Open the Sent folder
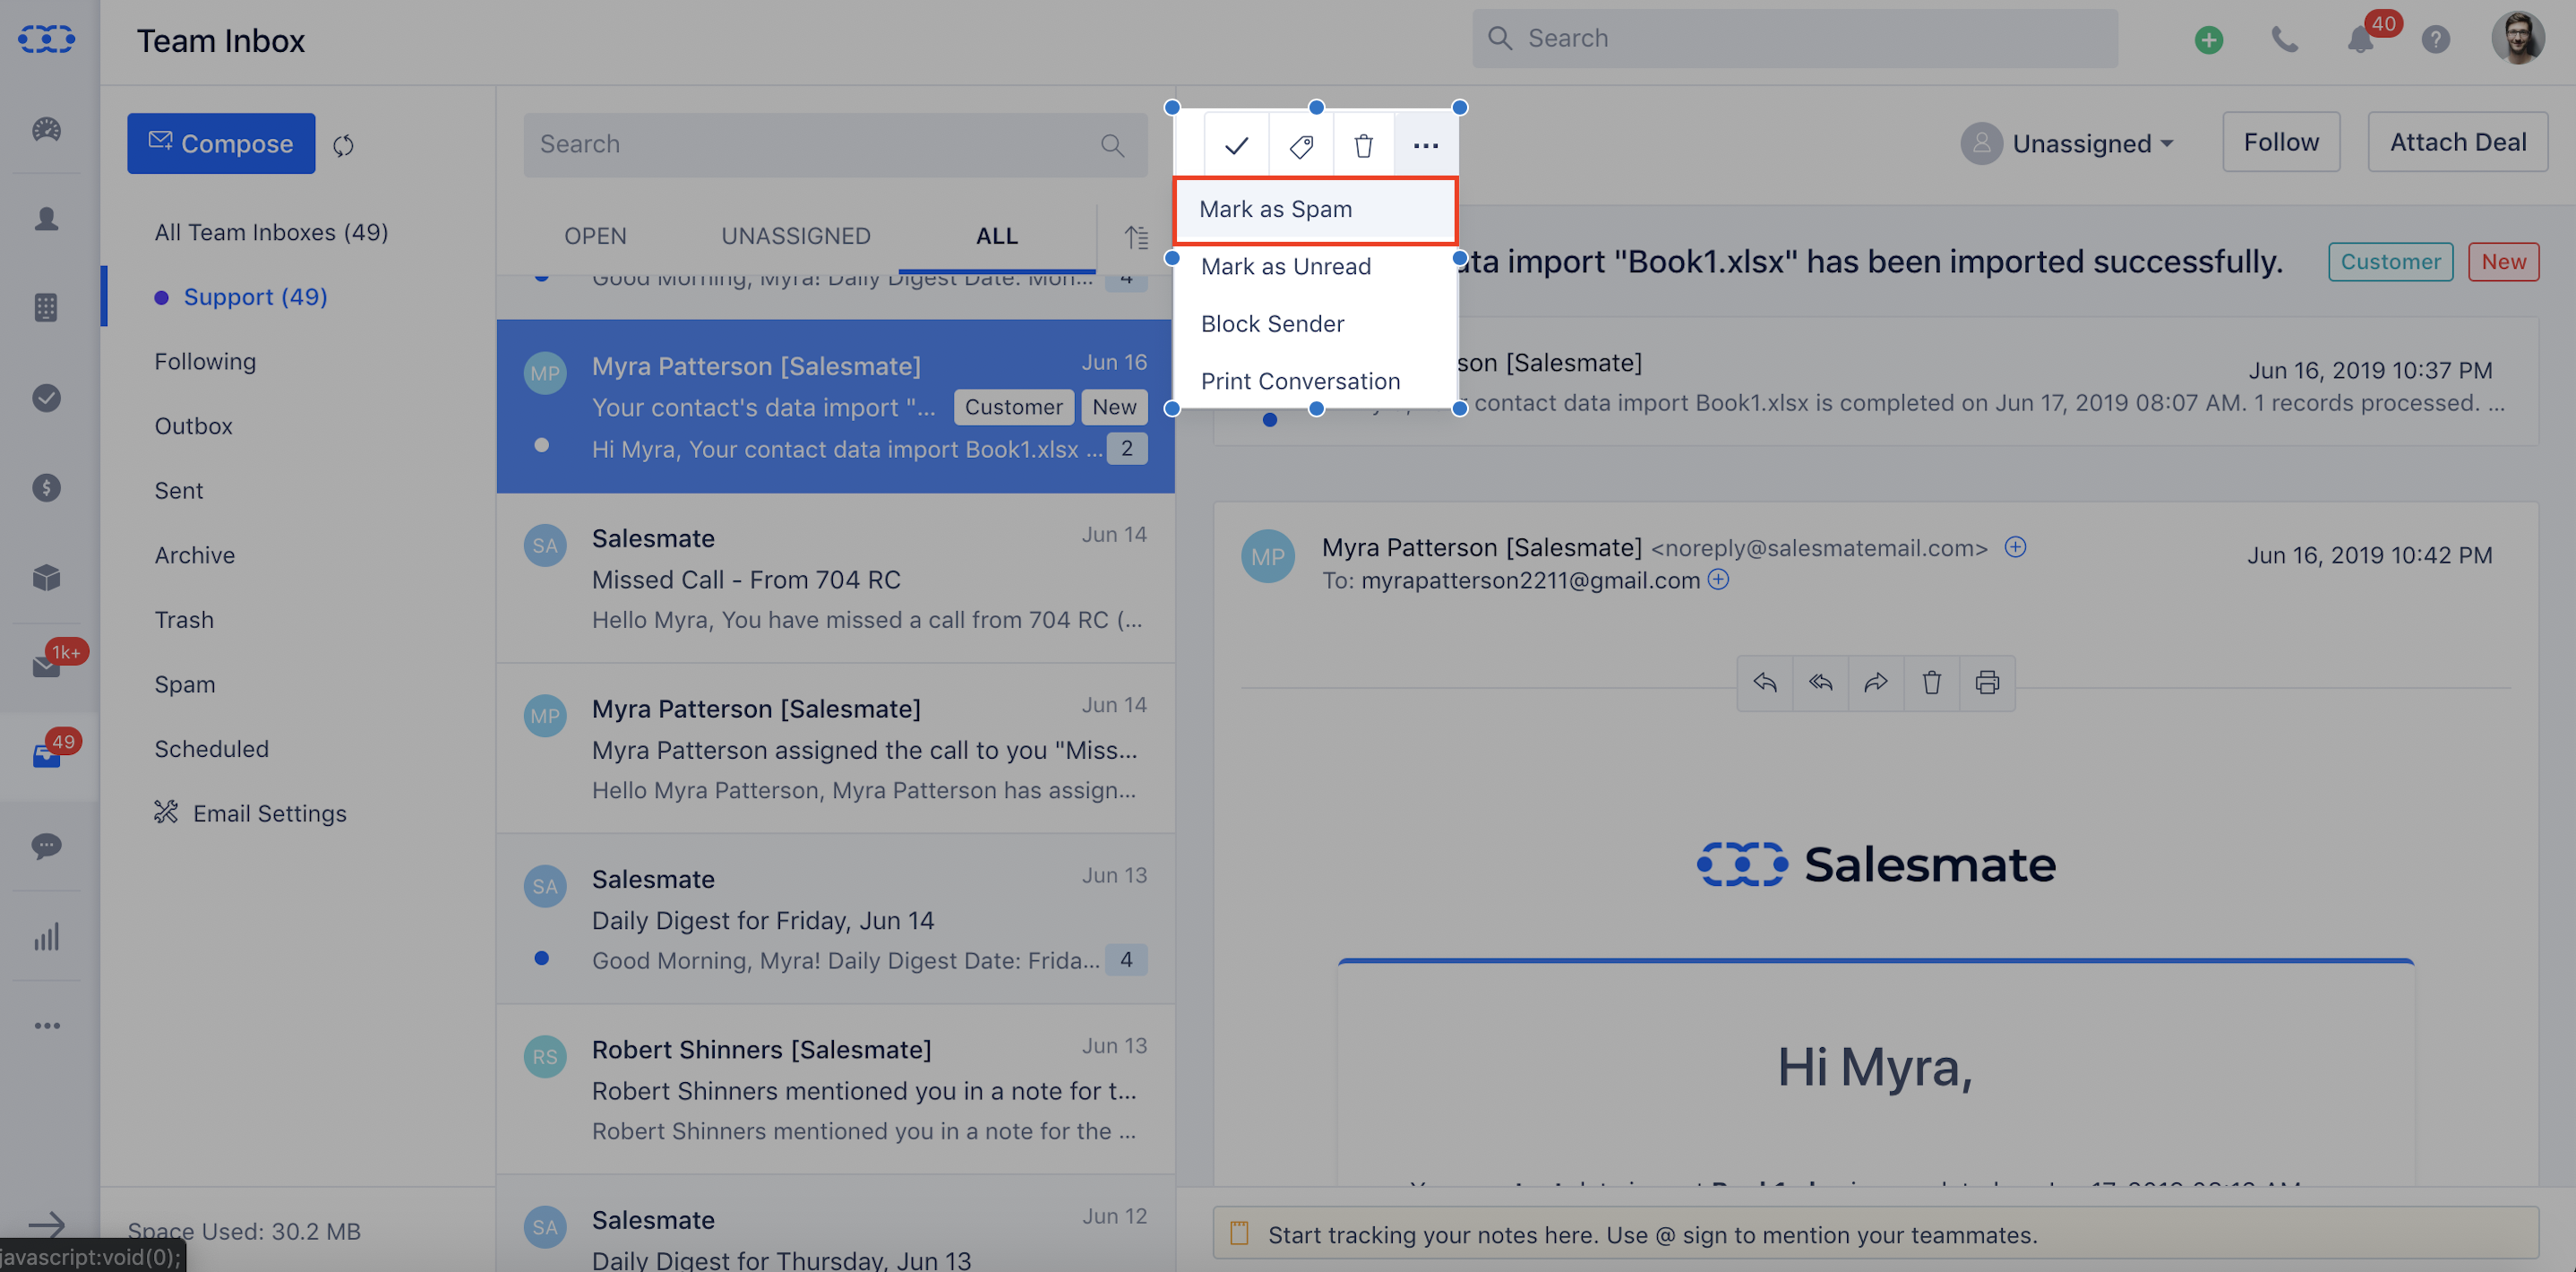Image resolution: width=2576 pixels, height=1272 pixels. pyautogui.click(x=178, y=491)
